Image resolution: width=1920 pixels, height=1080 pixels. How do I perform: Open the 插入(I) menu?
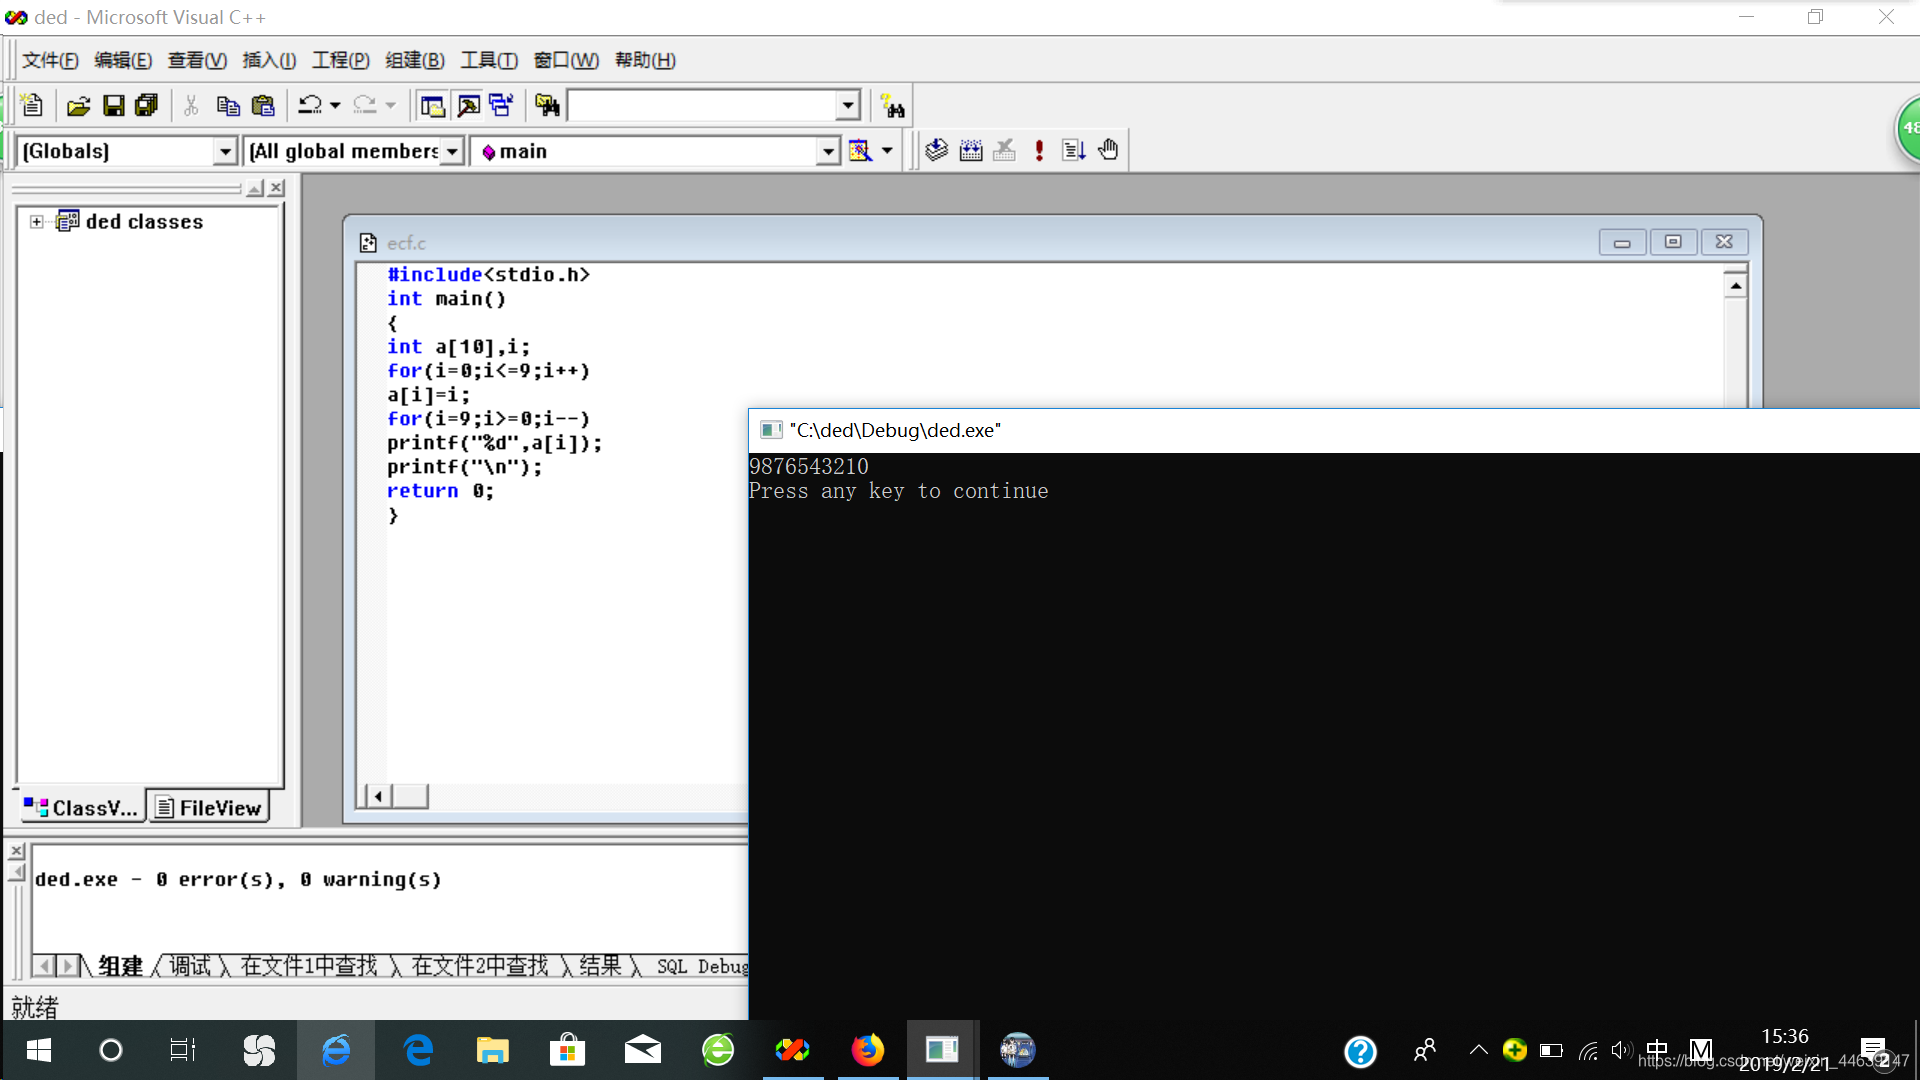click(269, 60)
